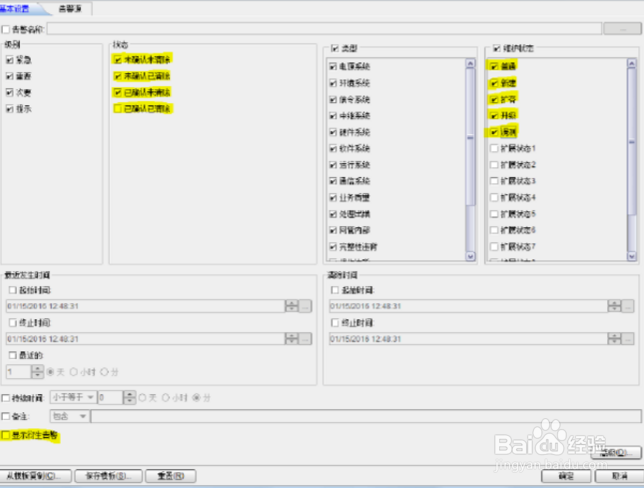
Task: Open the 告警源 tab
Action: pos(70,9)
